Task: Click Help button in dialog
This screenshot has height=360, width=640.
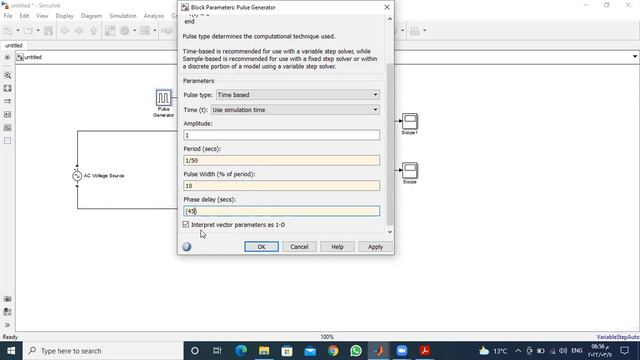Action: click(x=337, y=247)
